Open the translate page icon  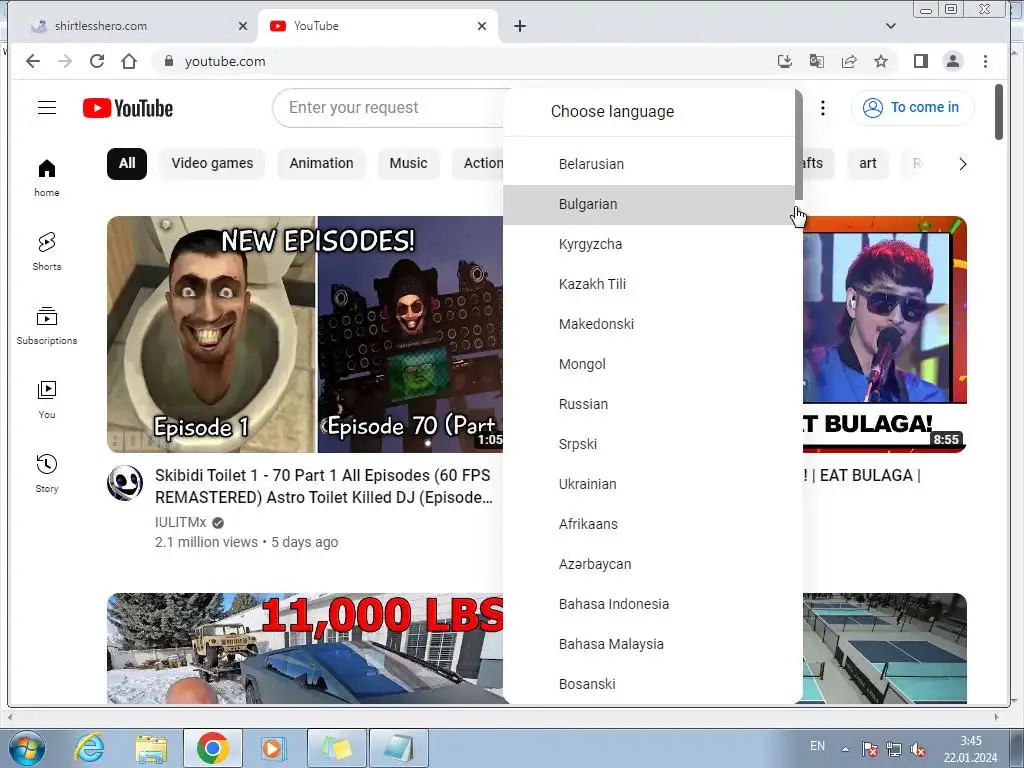coord(816,61)
